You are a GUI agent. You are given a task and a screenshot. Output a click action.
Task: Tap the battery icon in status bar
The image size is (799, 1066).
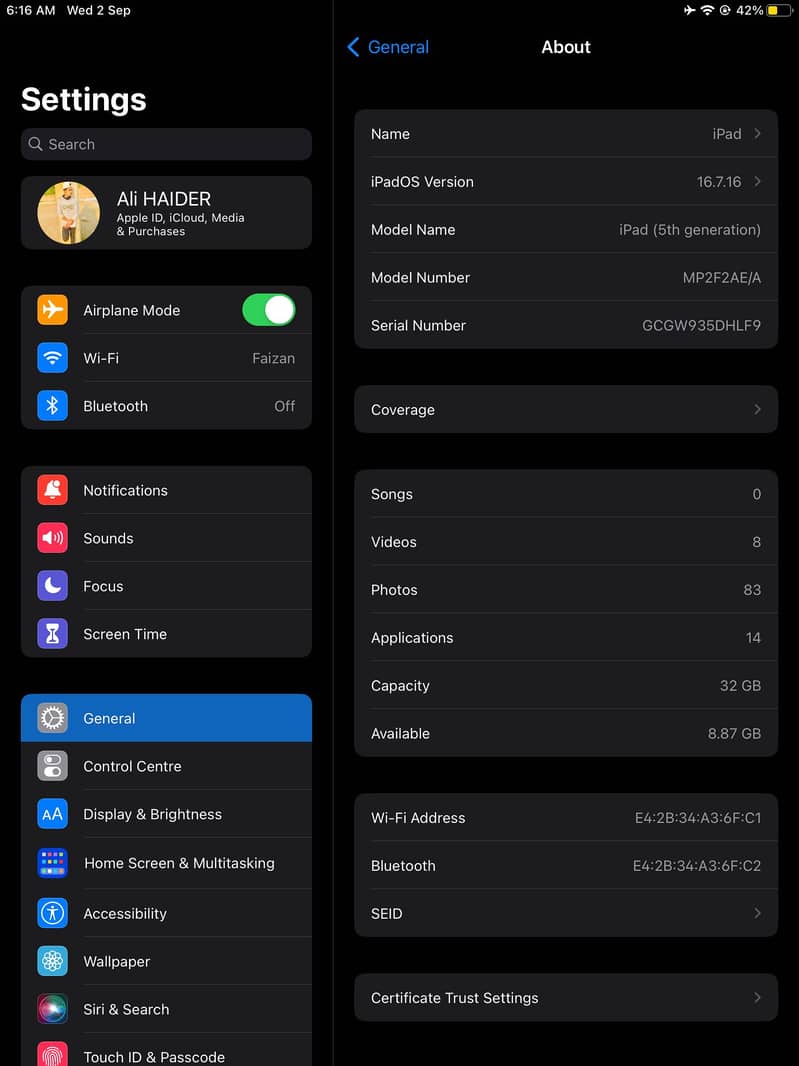pyautogui.click(x=780, y=10)
